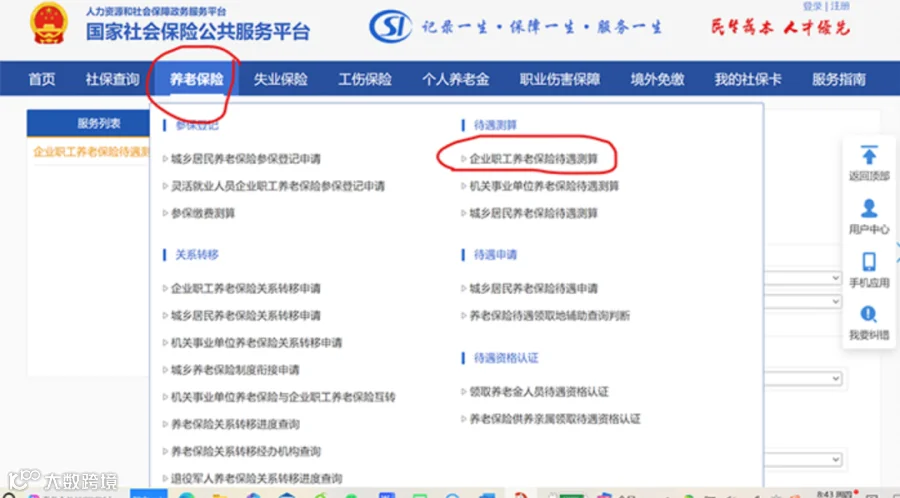The image size is (900, 498).
Task: Select 服务列表 sidebar header
Action: click(x=88, y=123)
